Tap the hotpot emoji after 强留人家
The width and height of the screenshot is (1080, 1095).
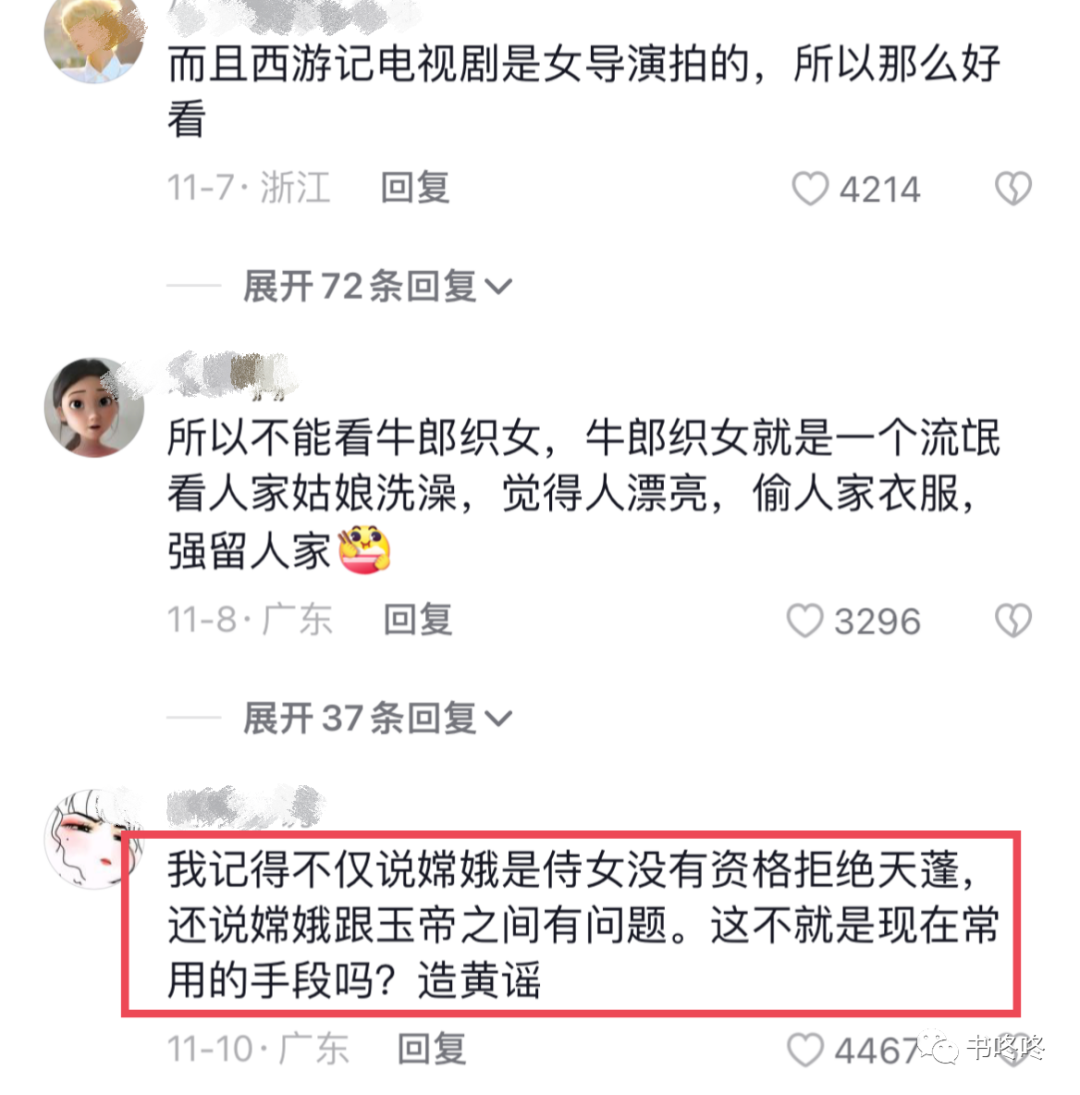point(364,550)
